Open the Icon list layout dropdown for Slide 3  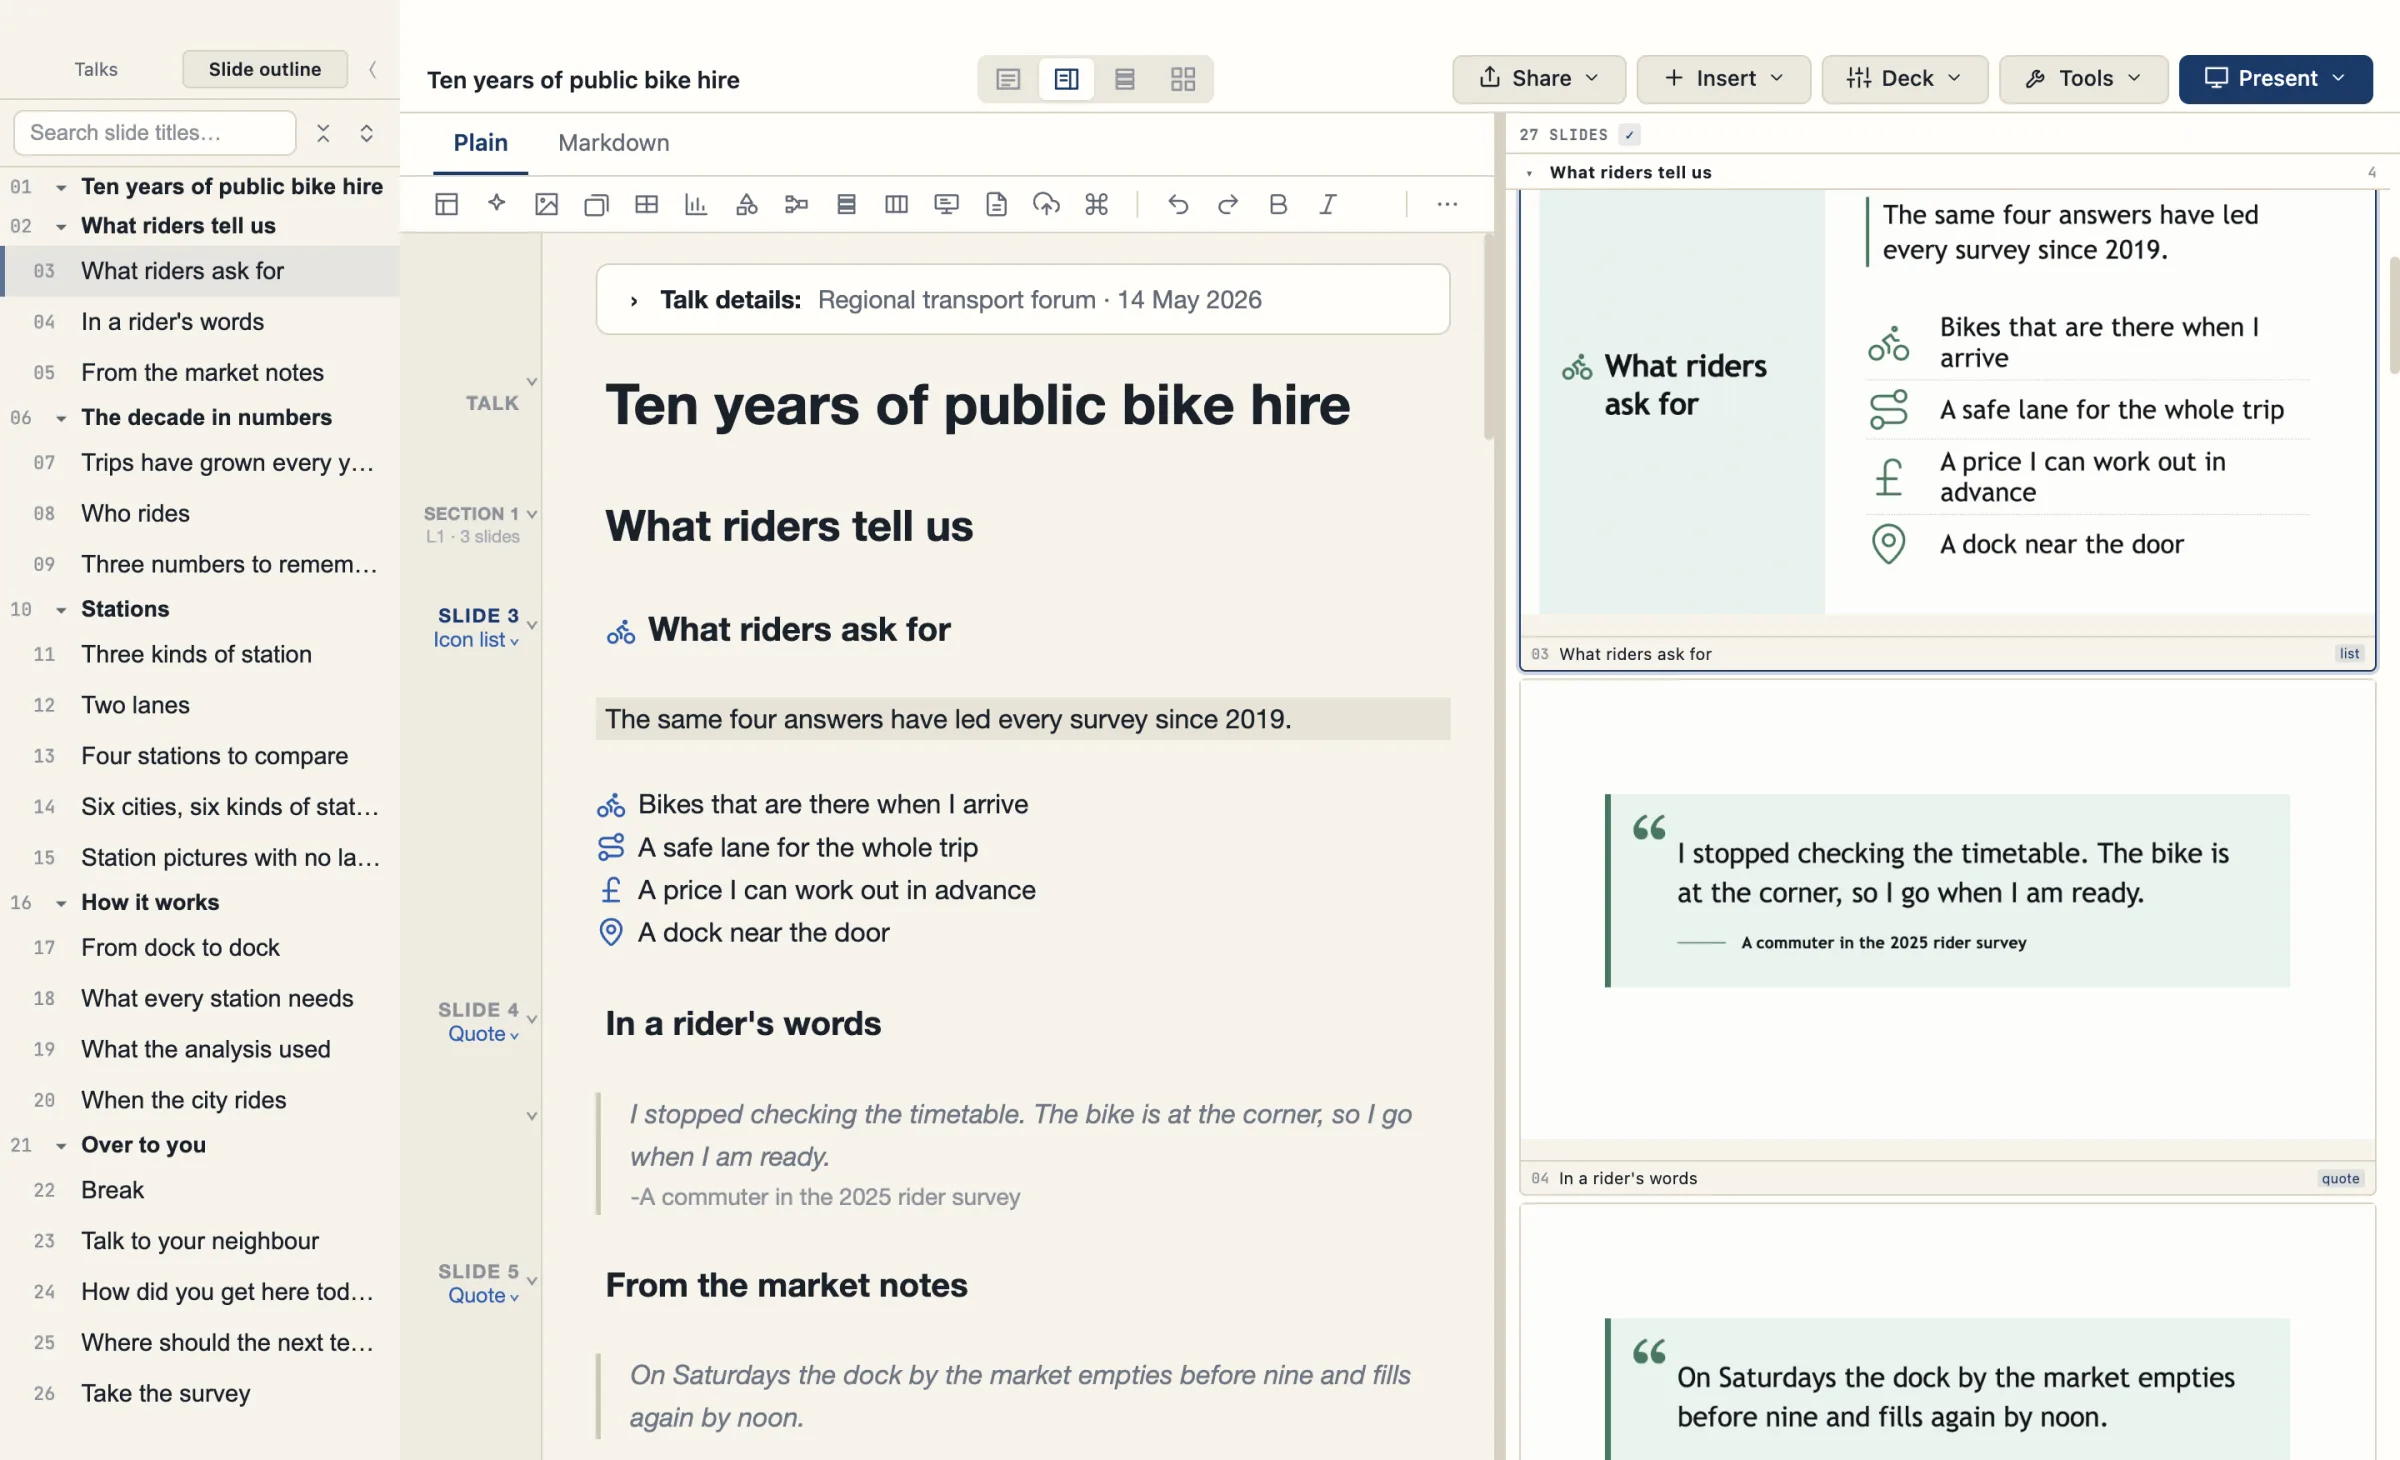coord(476,640)
